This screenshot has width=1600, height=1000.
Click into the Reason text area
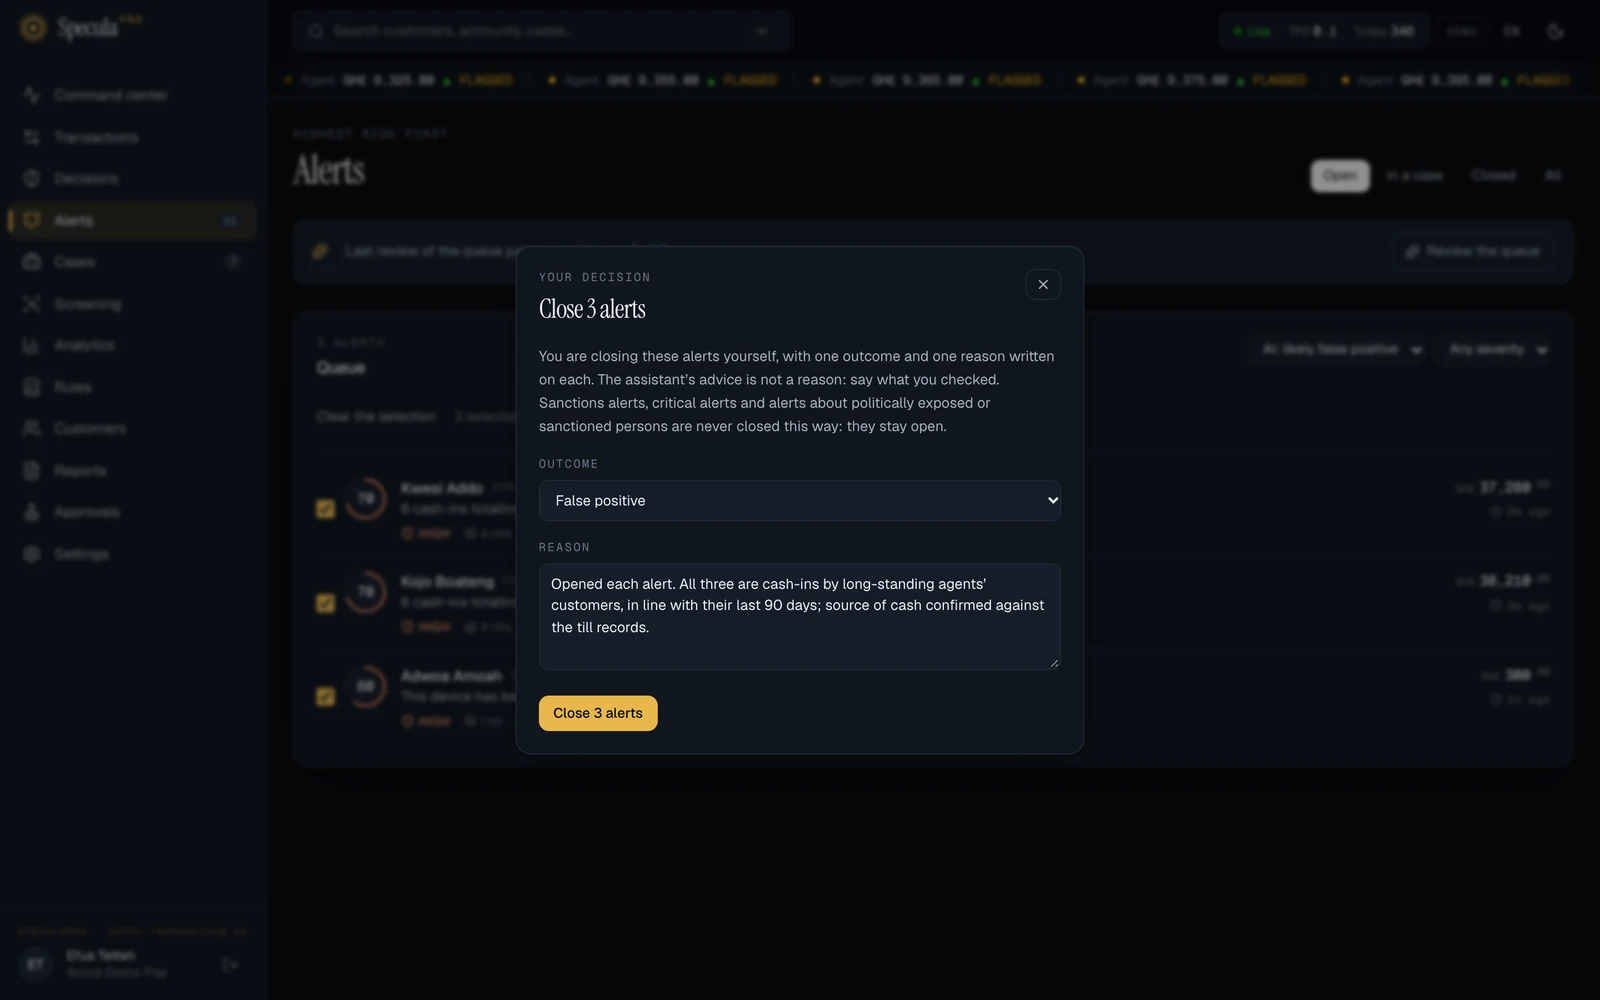pyautogui.click(x=799, y=616)
